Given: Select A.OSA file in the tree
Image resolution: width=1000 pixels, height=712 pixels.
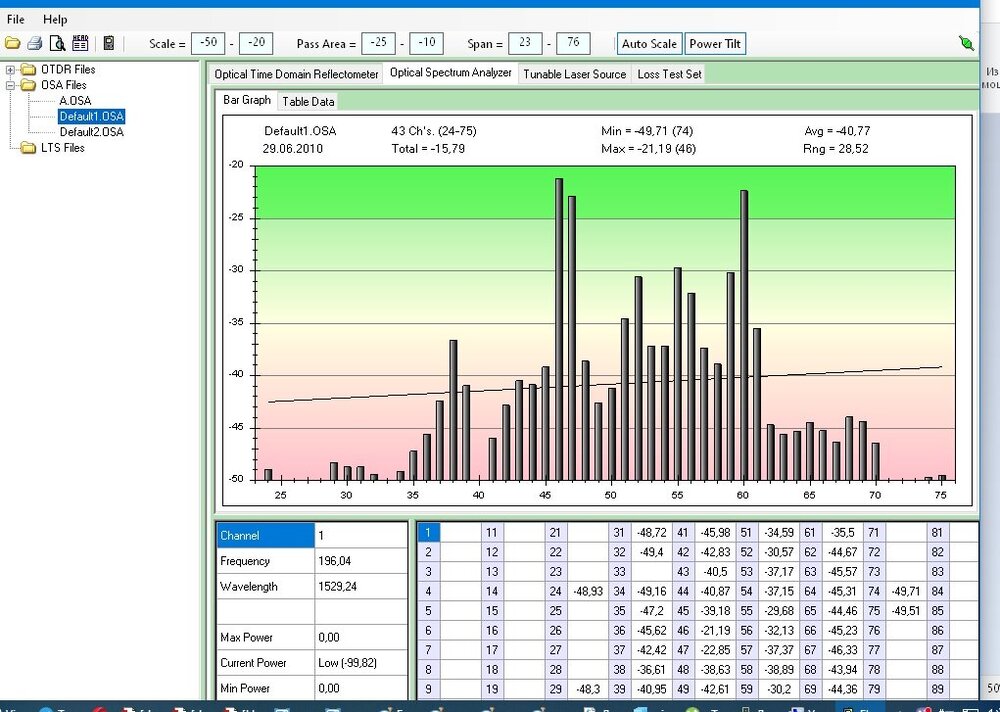Looking at the screenshot, I should (77, 101).
